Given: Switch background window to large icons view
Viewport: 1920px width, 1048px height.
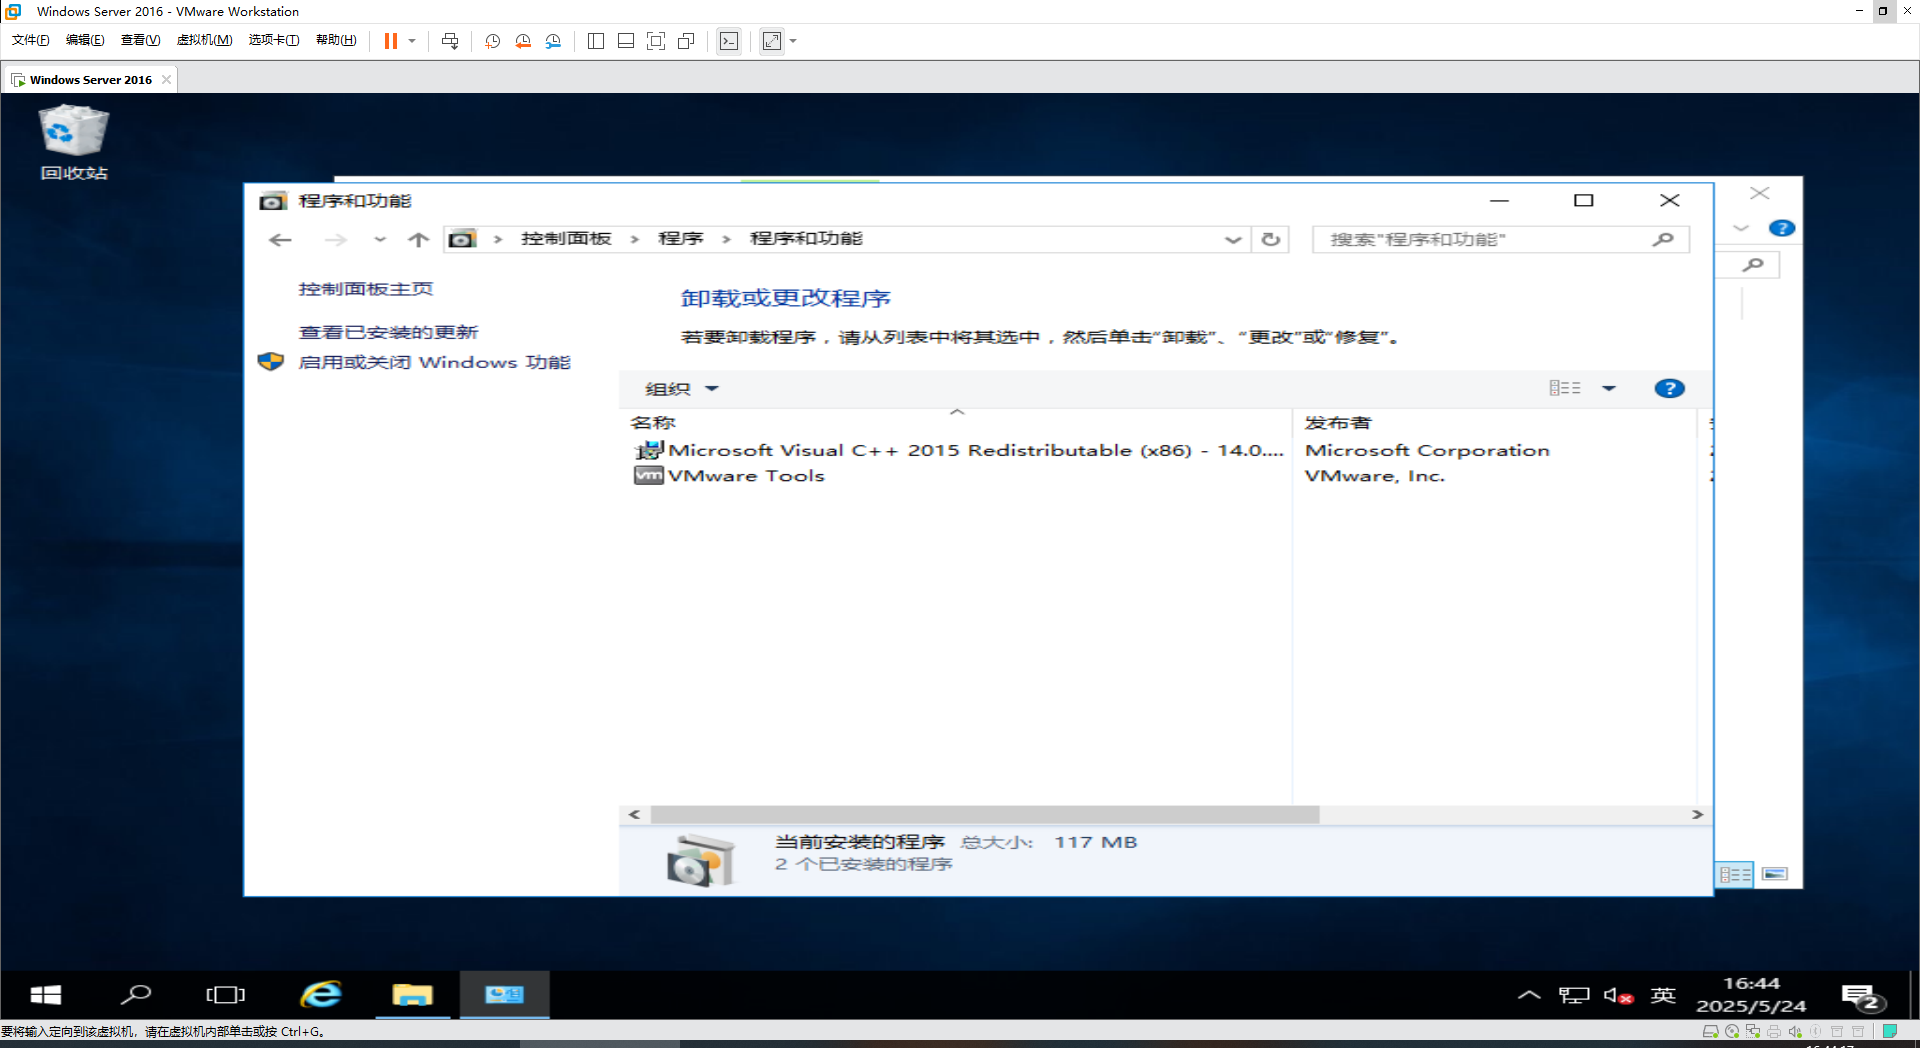Looking at the screenshot, I should pos(1775,875).
